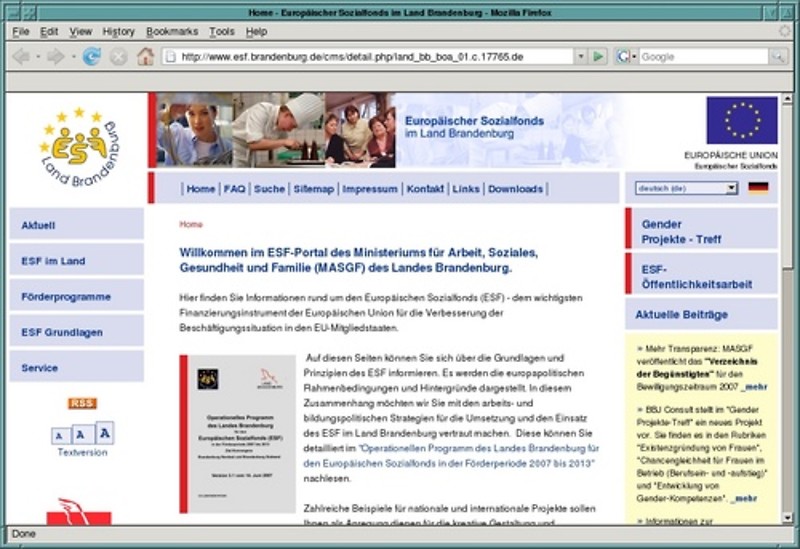Open the URL history dropdown arrow
The image size is (800, 549).
(x=581, y=56)
